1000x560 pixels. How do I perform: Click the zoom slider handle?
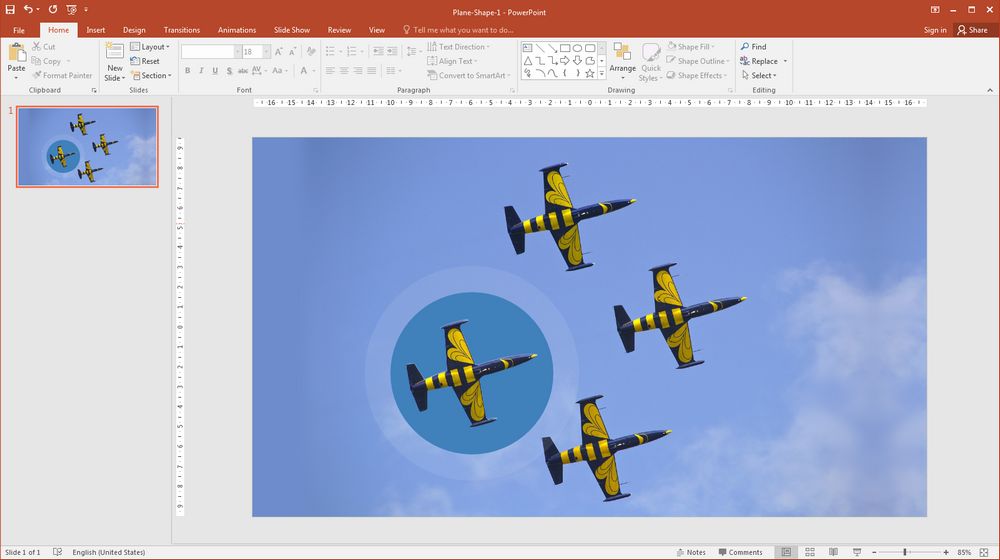(x=905, y=552)
